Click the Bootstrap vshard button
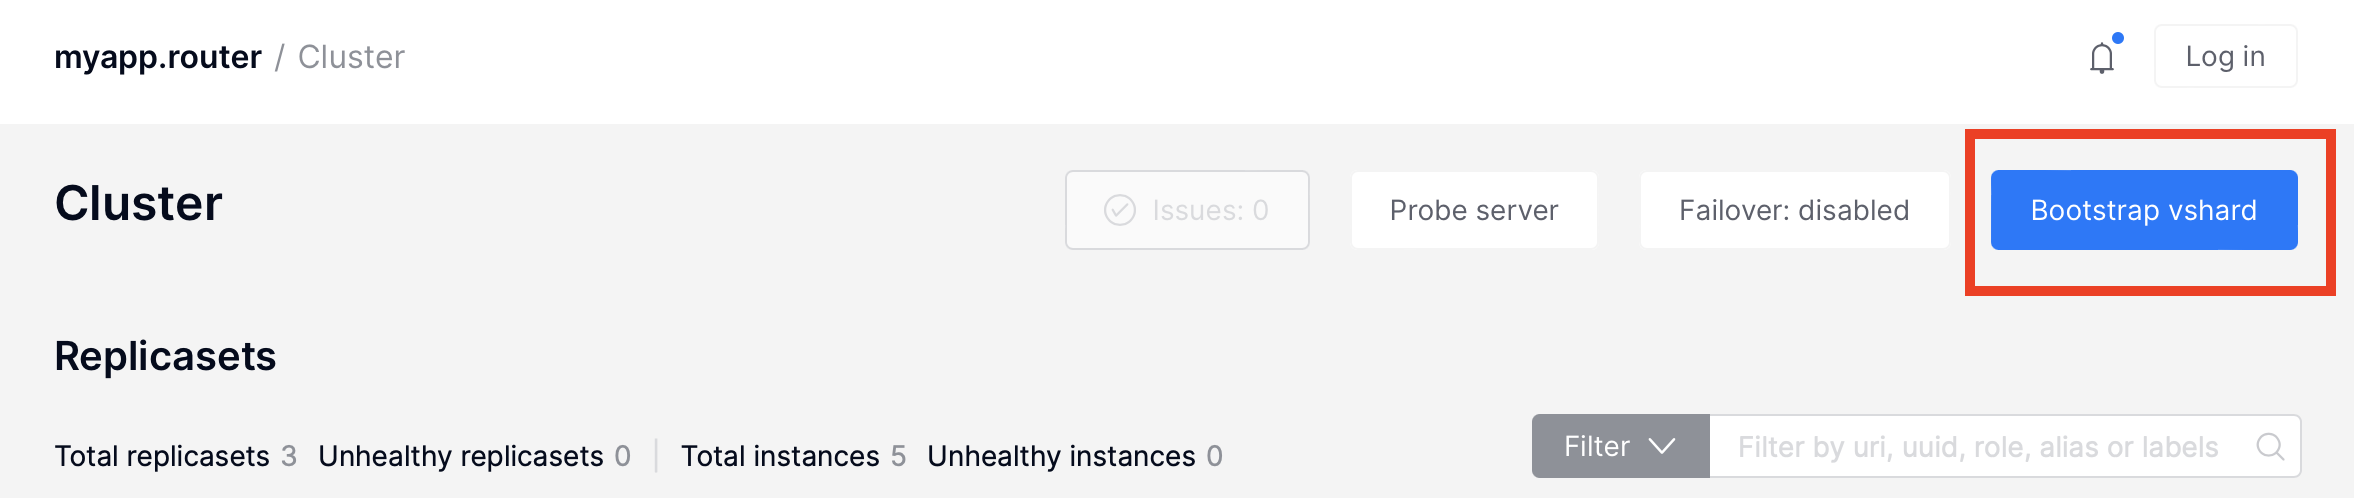Image resolution: width=2354 pixels, height=498 pixels. coord(2144,210)
